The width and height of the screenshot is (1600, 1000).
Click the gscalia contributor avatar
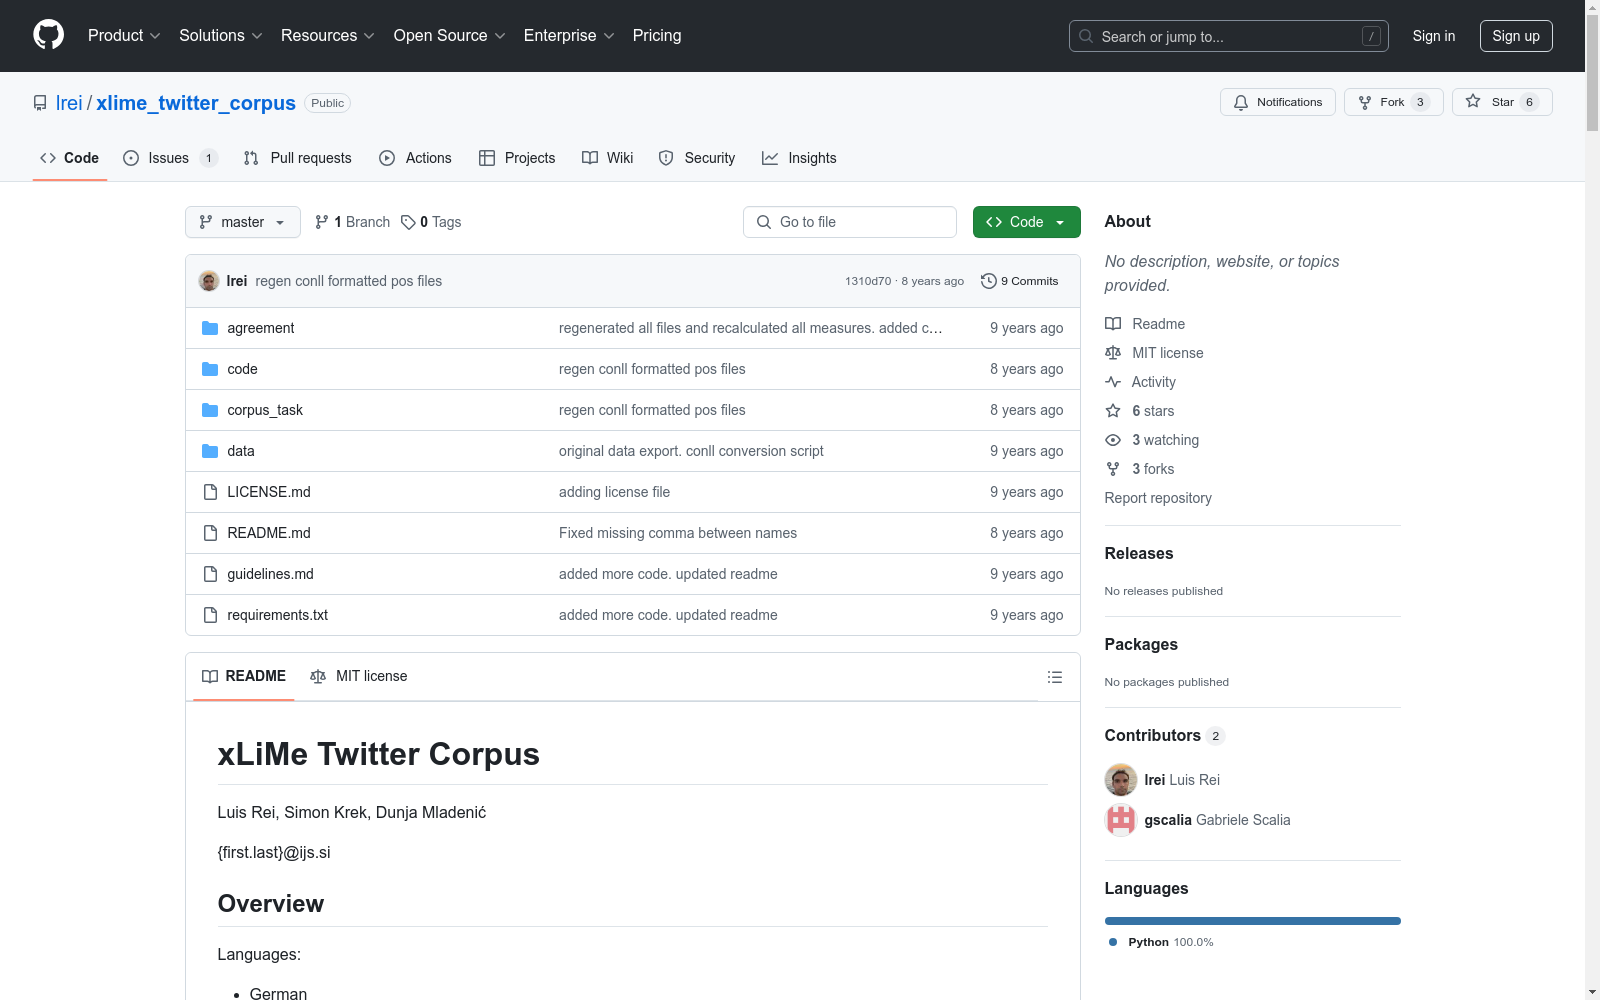point(1121,820)
